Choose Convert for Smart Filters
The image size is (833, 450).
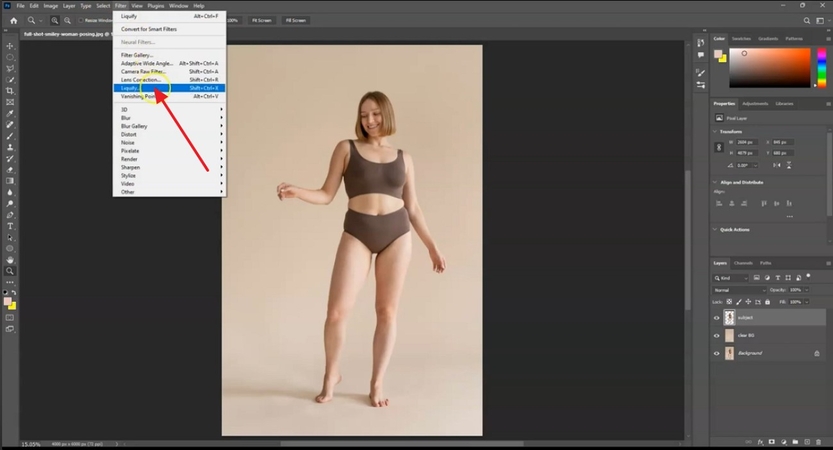169,29
